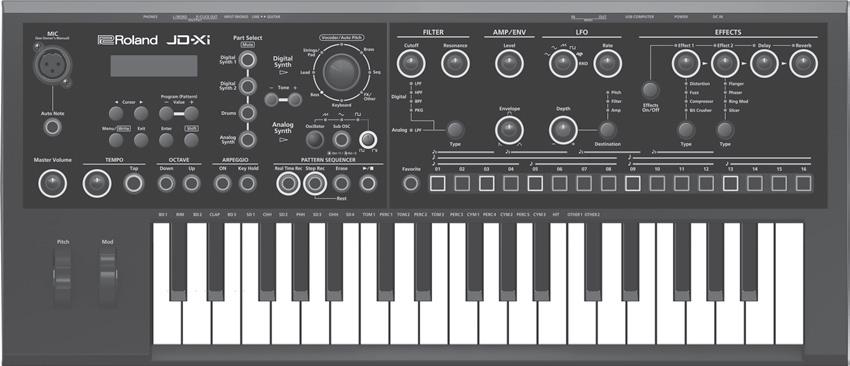The width and height of the screenshot is (850, 366).
Task: Click the Effect 2 knob
Action: (725, 64)
